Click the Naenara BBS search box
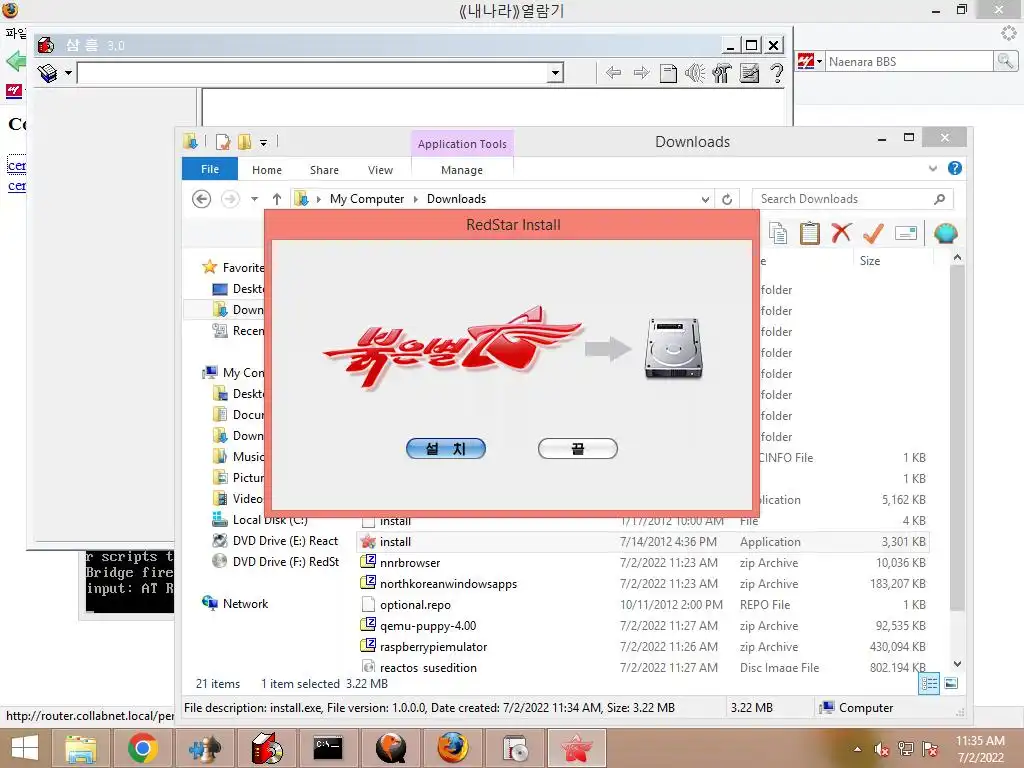 coord(909,61)
